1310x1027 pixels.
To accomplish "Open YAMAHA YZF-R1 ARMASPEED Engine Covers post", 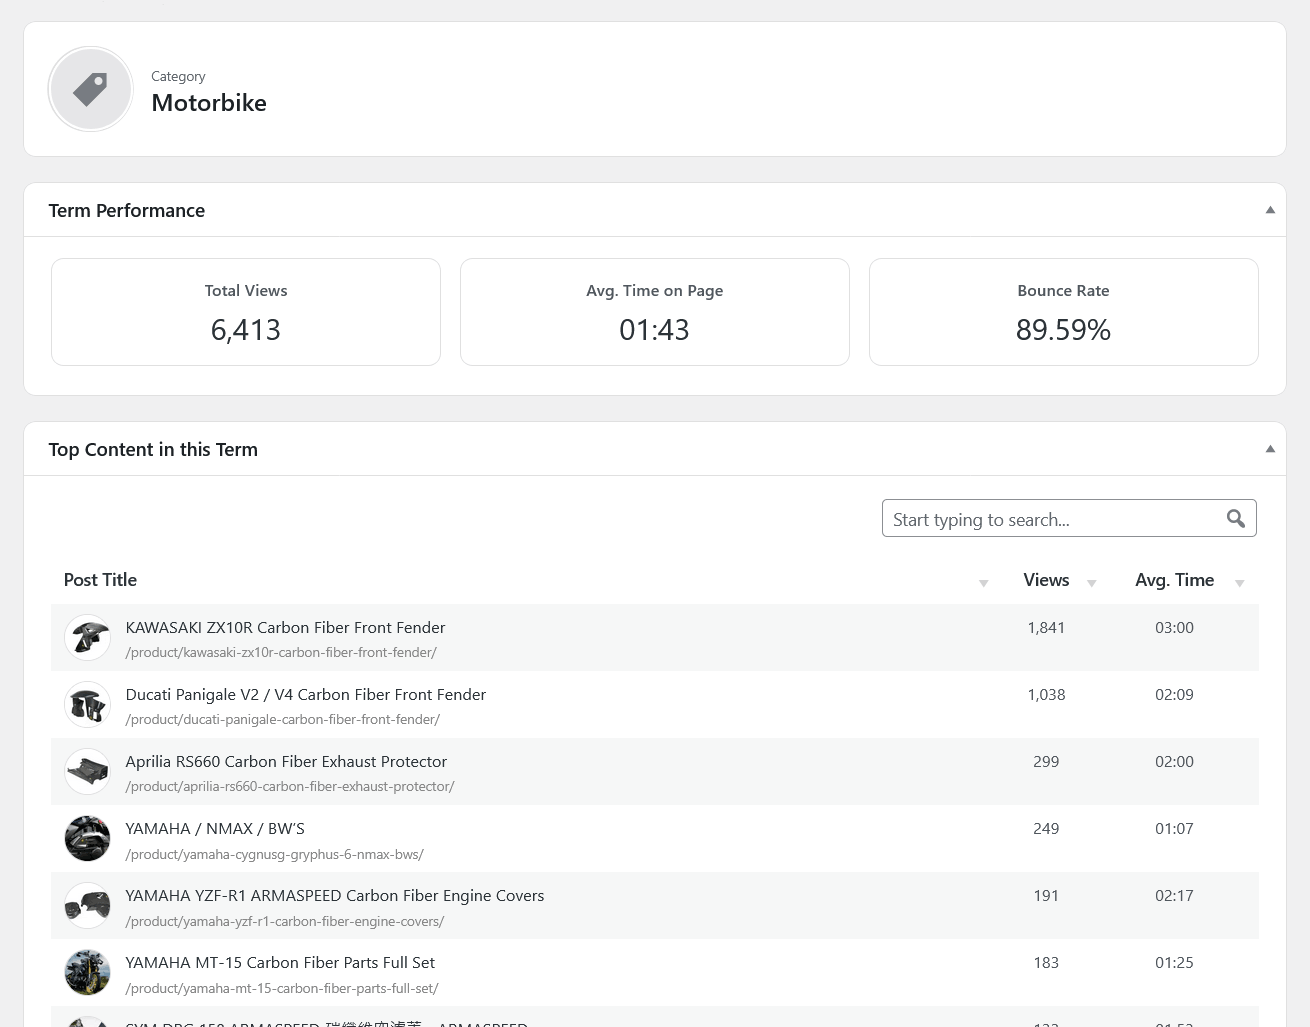I will tap(334, 895).
